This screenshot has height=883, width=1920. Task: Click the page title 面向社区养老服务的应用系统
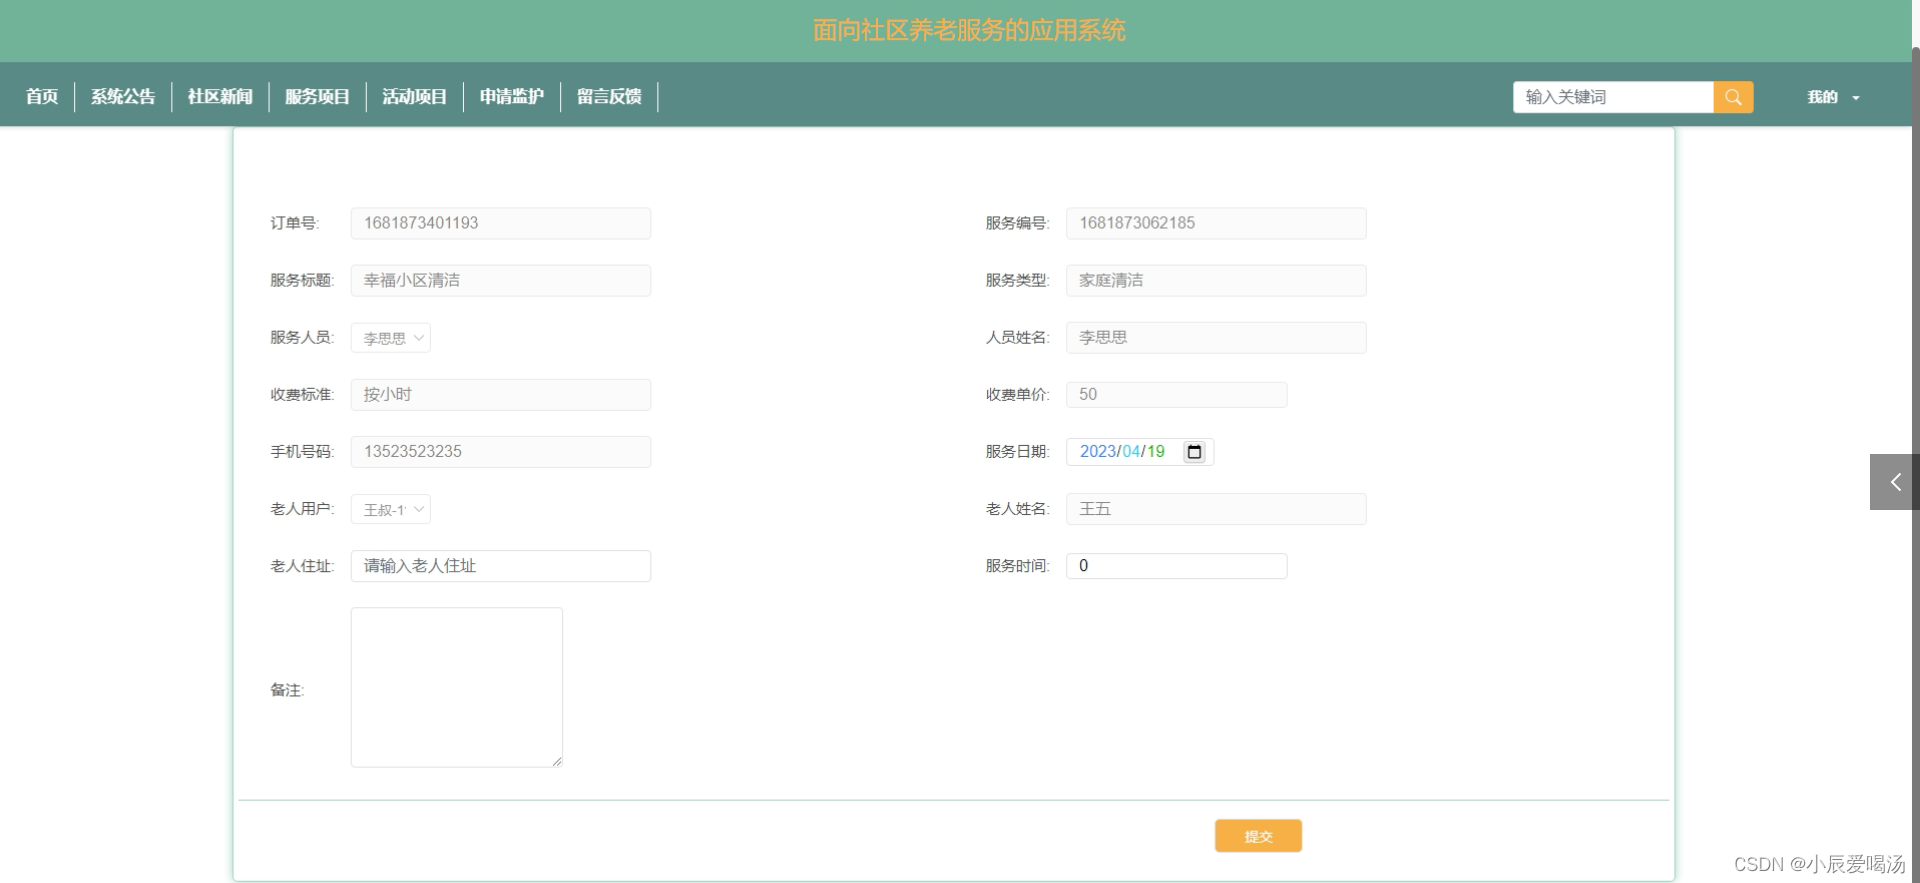[969, 31]
